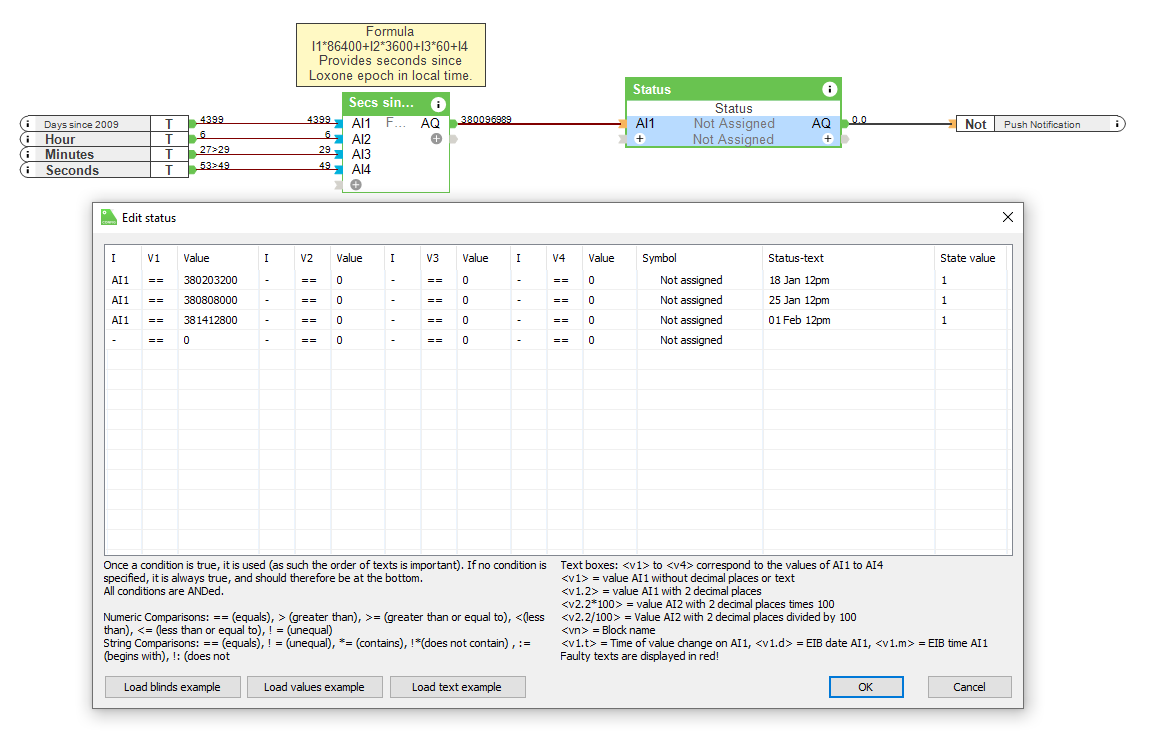Click info icon on Secs since formula block
This screenshot has height=738, width=1161.
point(437,104)
